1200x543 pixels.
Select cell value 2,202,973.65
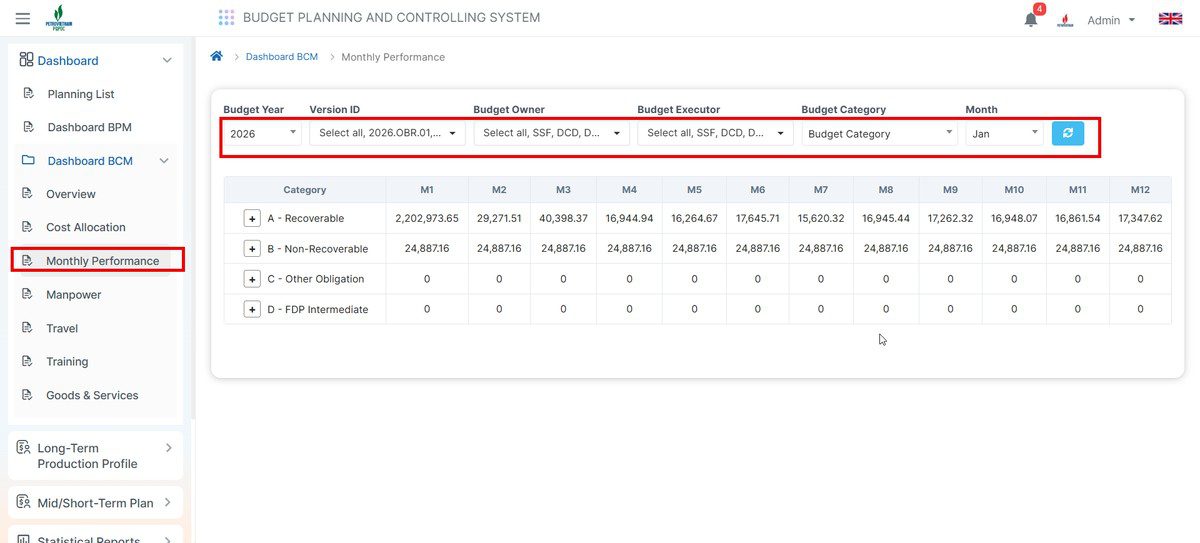tap(427, 218)
